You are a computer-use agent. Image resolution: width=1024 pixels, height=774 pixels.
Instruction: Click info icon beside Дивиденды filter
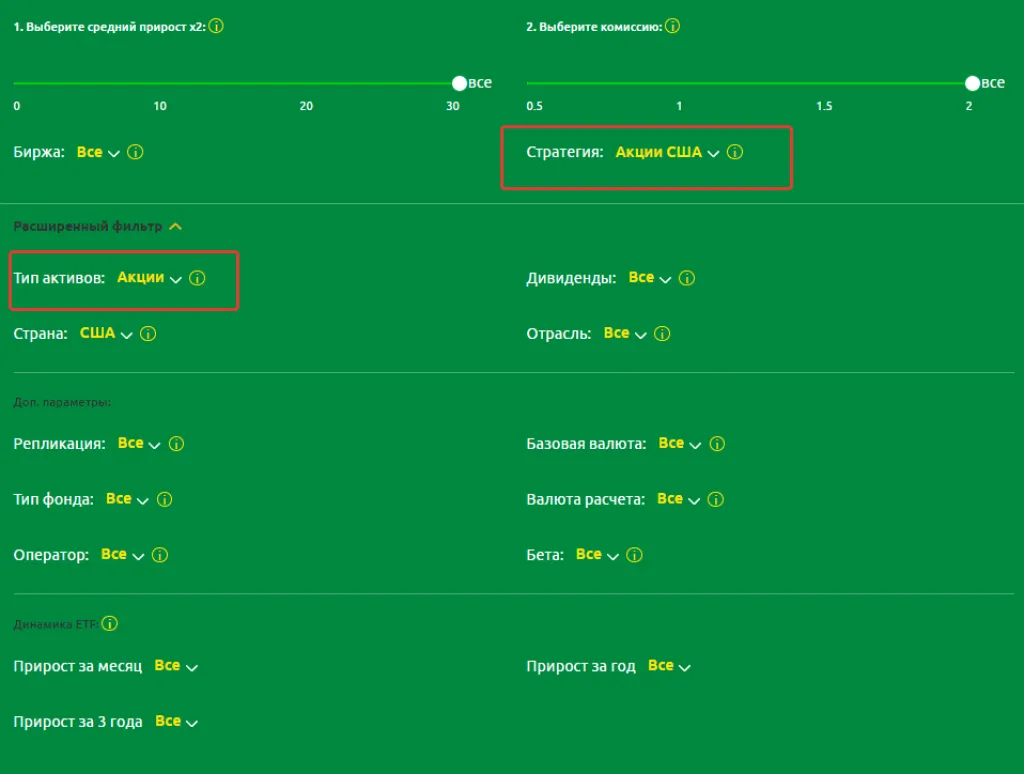tap(686, 279)
